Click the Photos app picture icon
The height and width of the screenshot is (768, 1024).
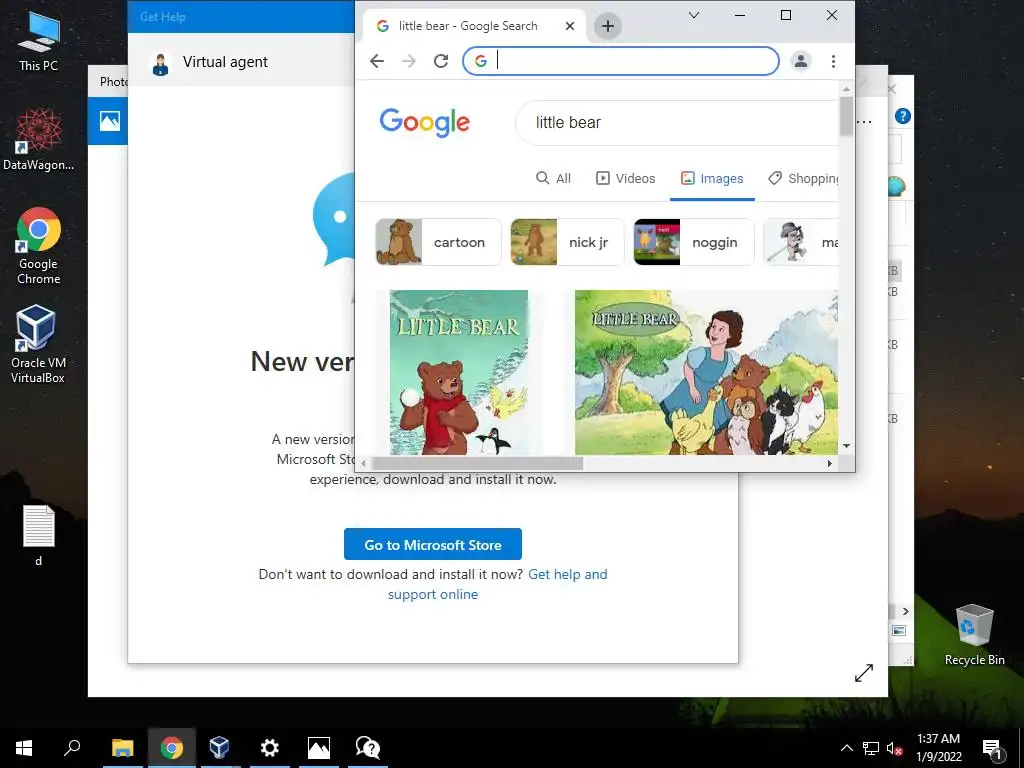tap(110, 121)
